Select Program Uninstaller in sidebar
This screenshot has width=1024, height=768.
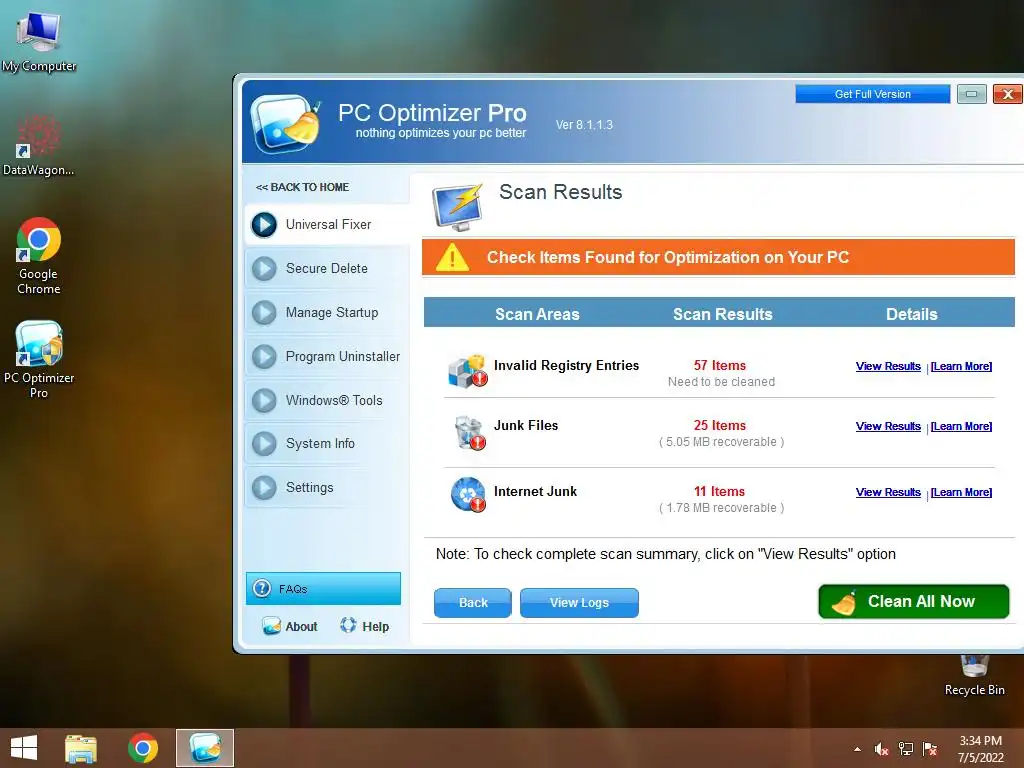[x=328, y=357]
